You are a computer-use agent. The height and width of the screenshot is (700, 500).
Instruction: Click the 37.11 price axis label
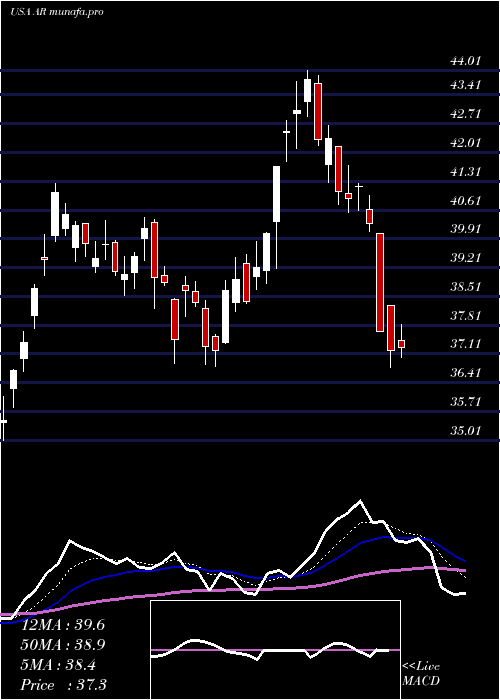coord(465,344)
